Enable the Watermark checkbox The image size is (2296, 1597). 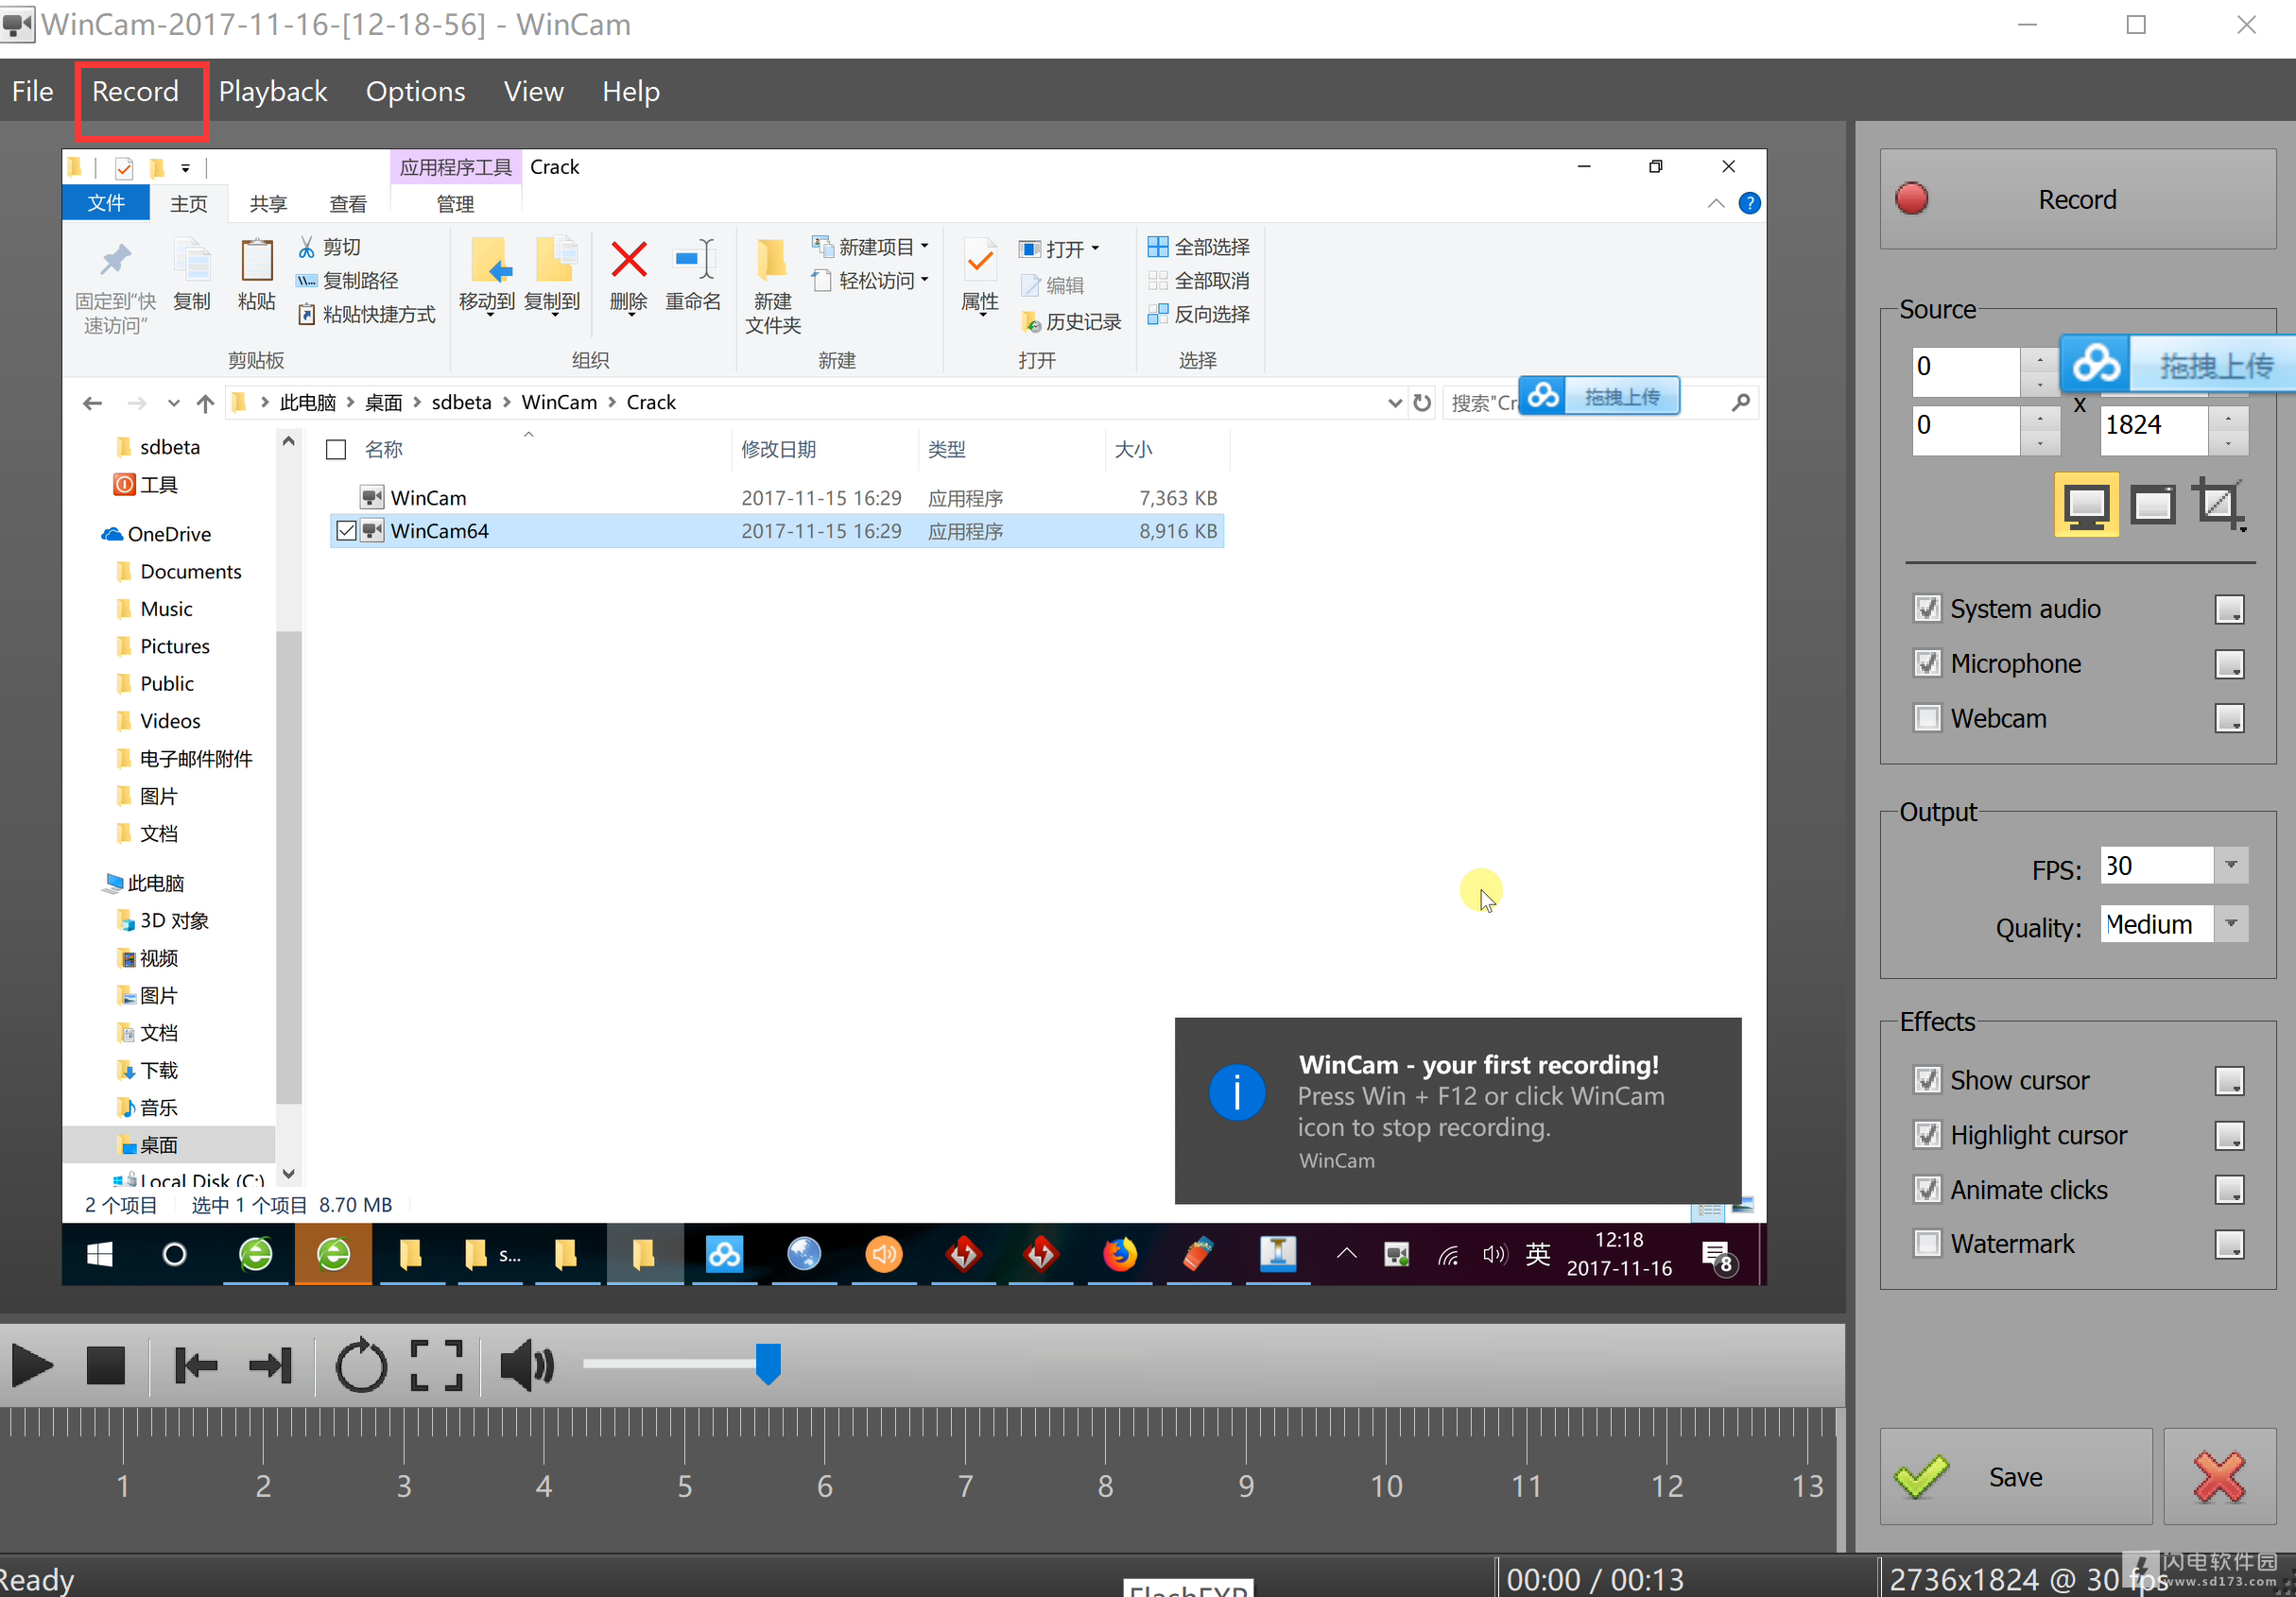(1927, 1244)
